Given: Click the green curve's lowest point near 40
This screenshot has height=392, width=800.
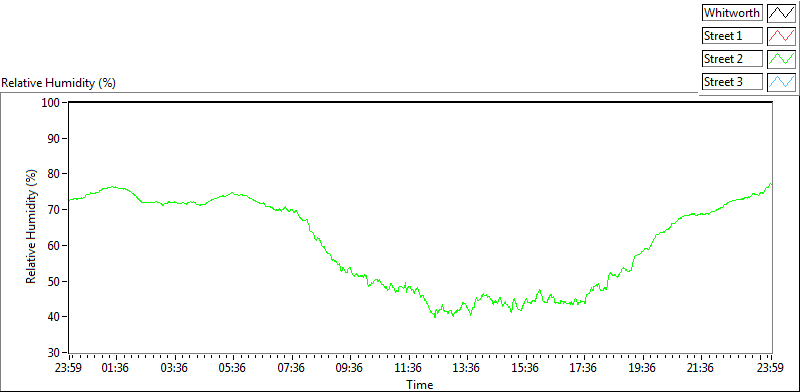Looking at the screenshot, I should pos(435,316).
